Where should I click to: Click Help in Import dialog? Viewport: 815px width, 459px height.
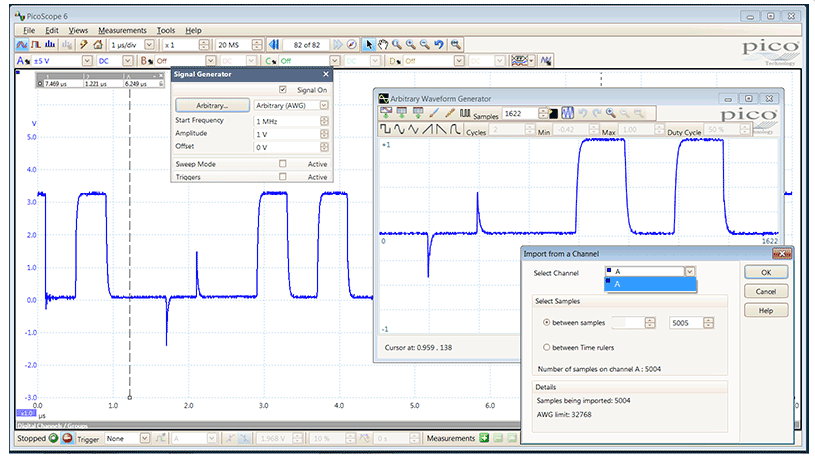click(x=766, y=310)
